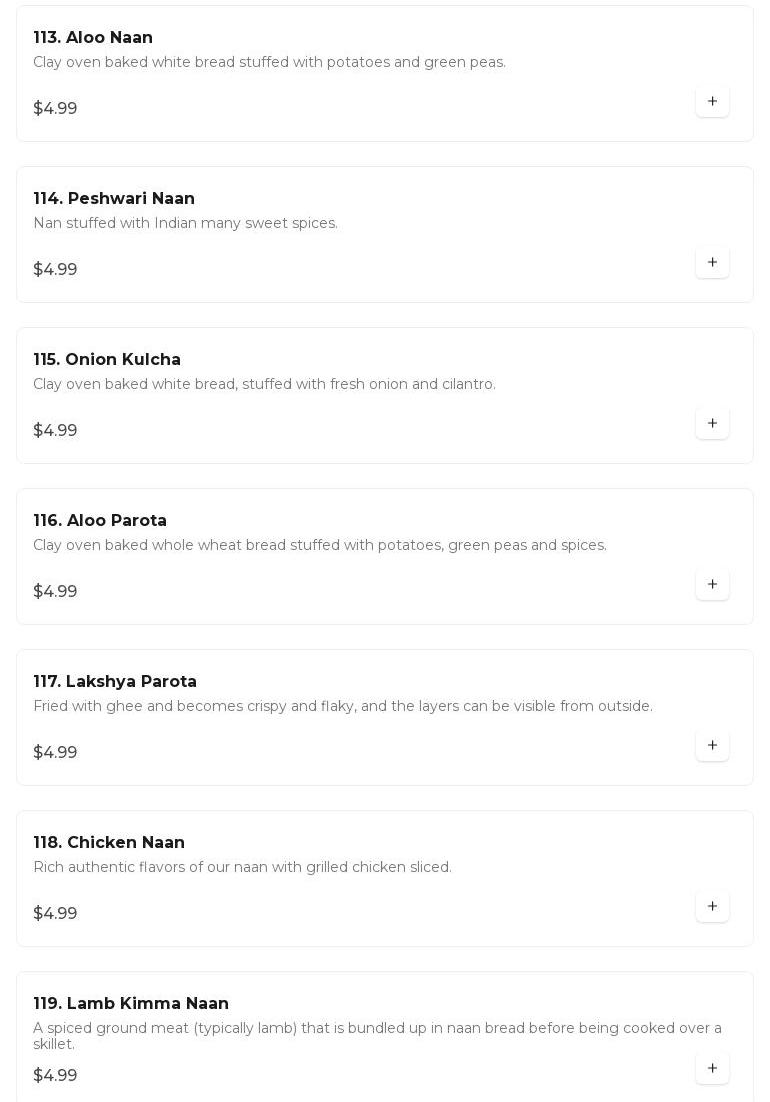Select the 119. Lamb Kimma Naan title
This screenshot has height=1102, width=770.
(x=131, y=1004)
